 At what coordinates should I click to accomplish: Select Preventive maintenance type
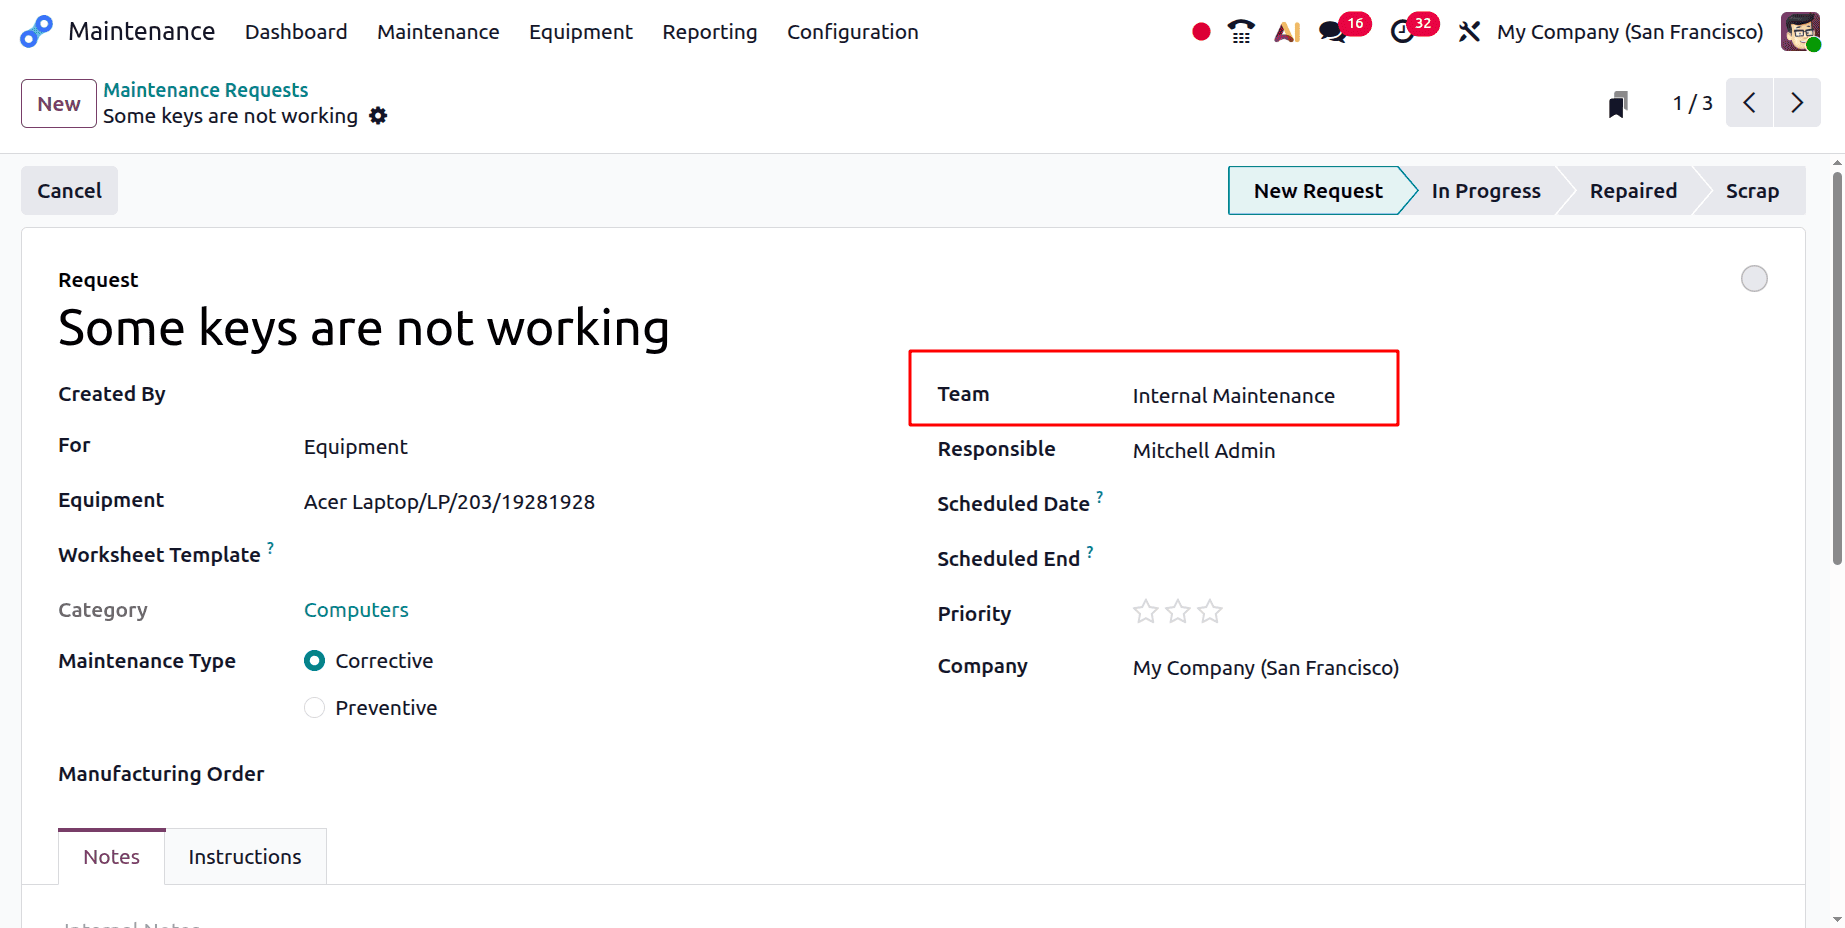click(x=314, y=708)
